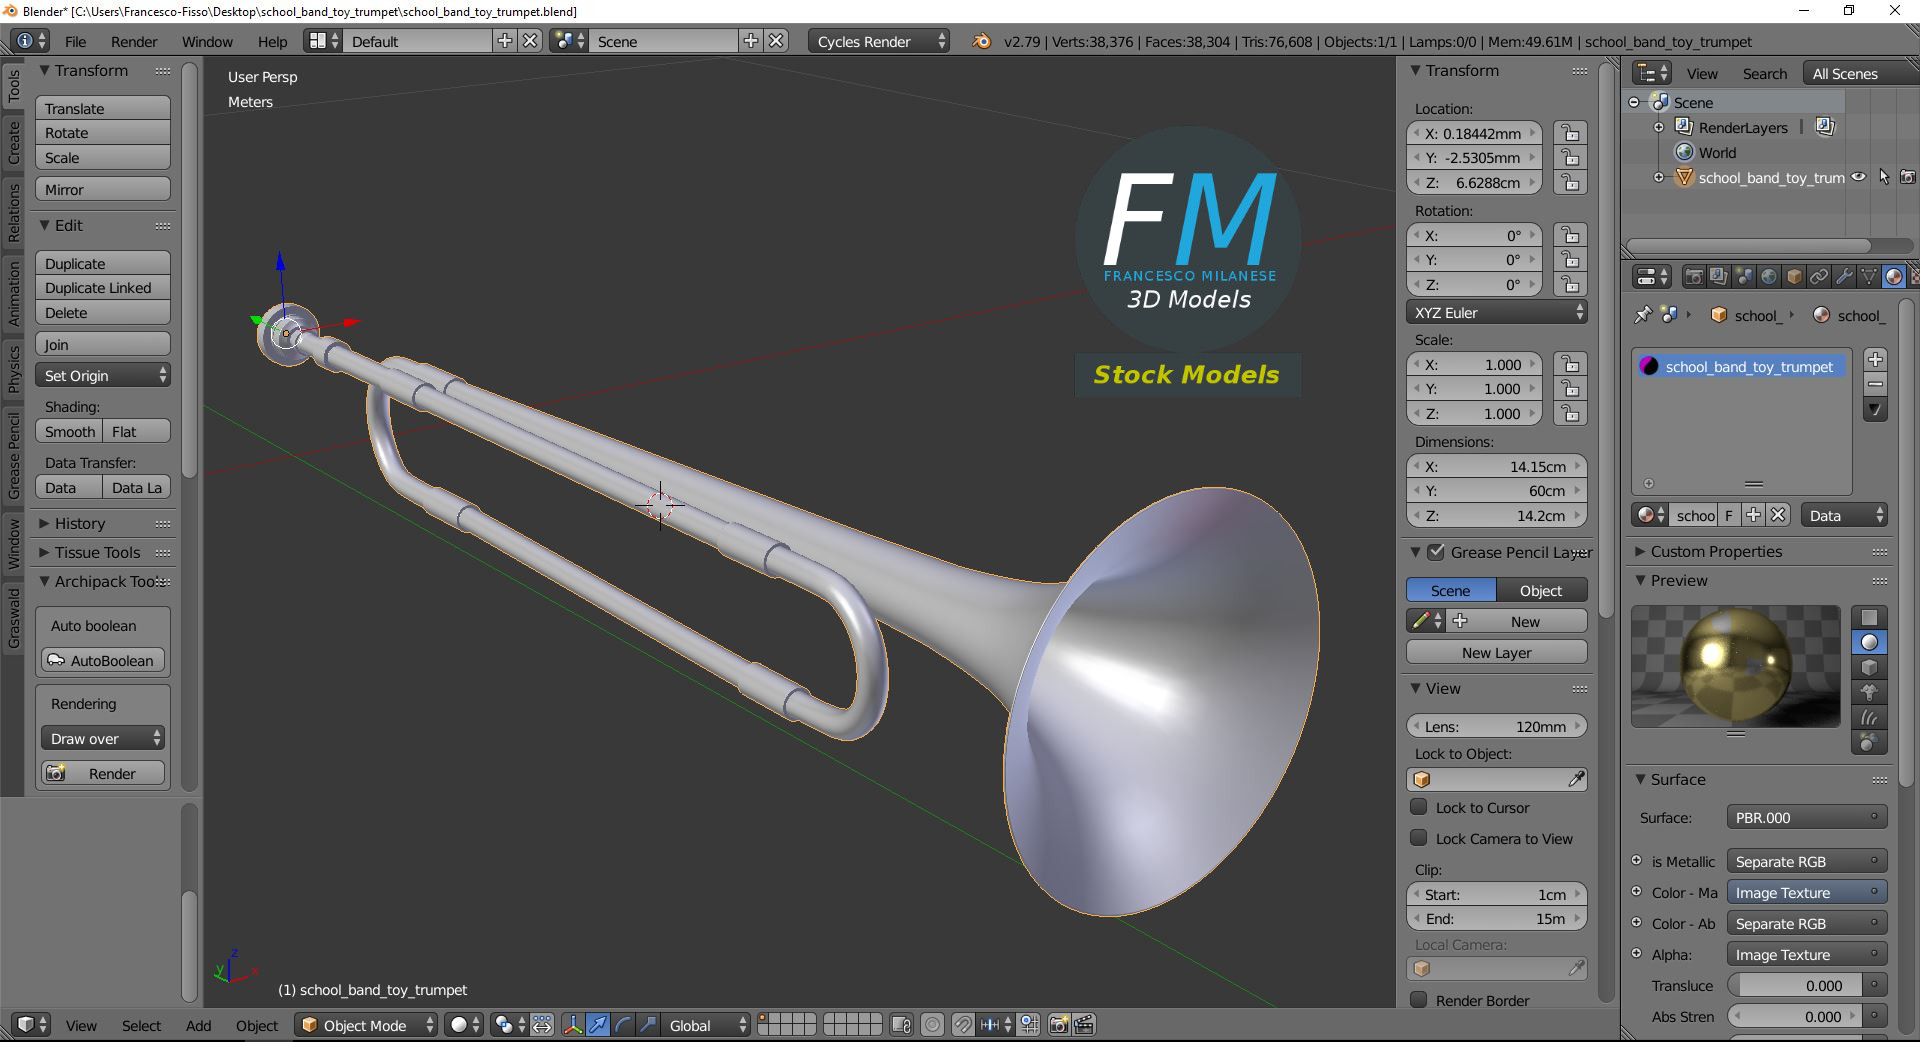The height and width of the screenshot is (1042, 1920).
Task: Select the rotate manipulator arc icon
Action: 623,1025
